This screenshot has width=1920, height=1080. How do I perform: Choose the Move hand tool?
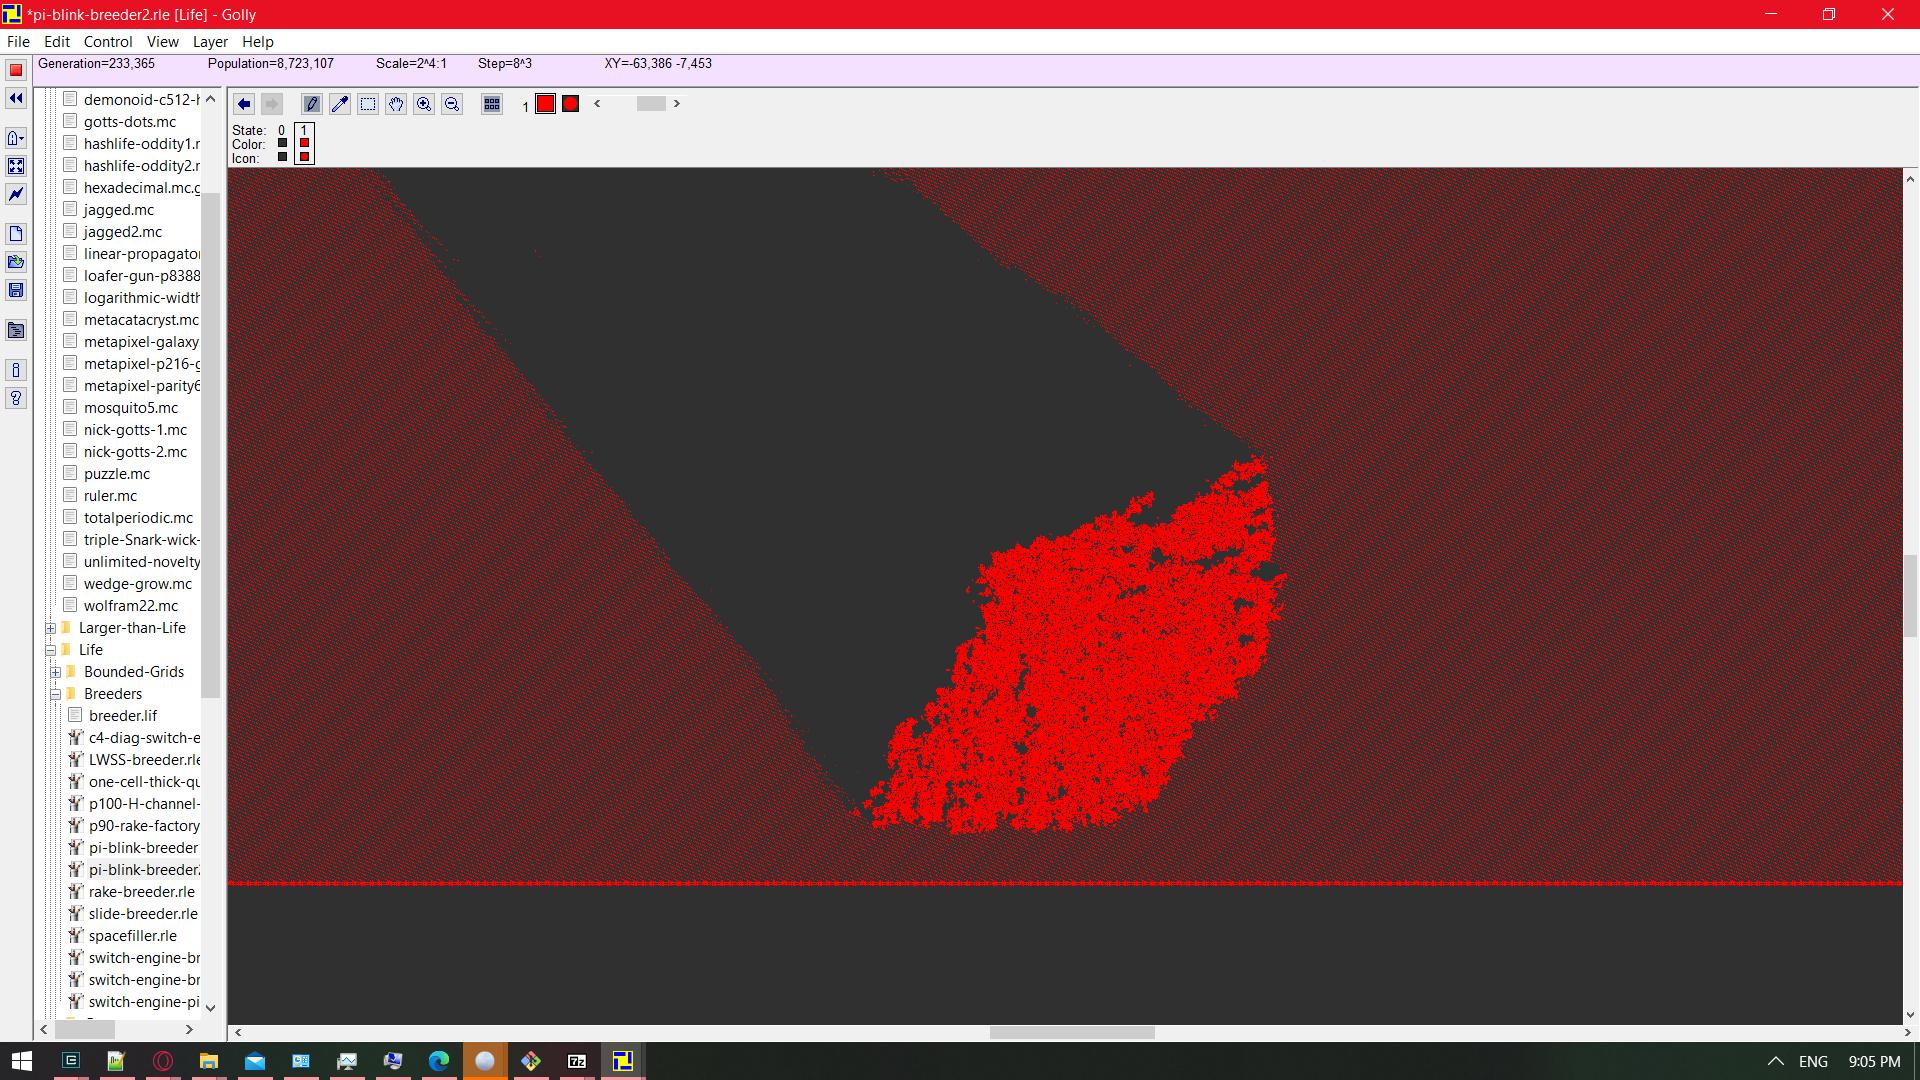click(396, 103)
